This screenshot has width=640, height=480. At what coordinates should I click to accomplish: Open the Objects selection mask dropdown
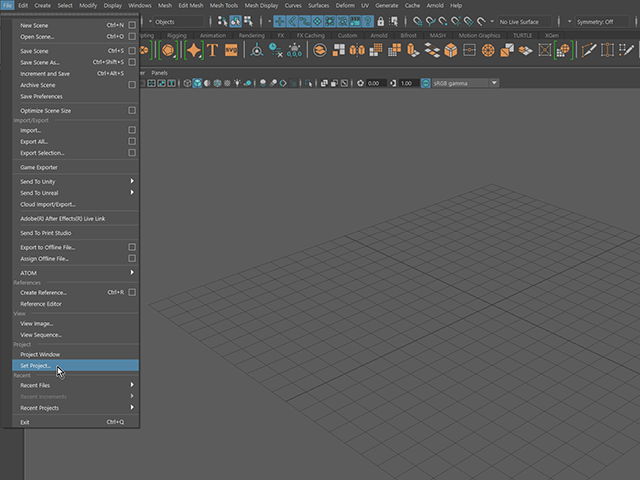(x=178, y=22)
